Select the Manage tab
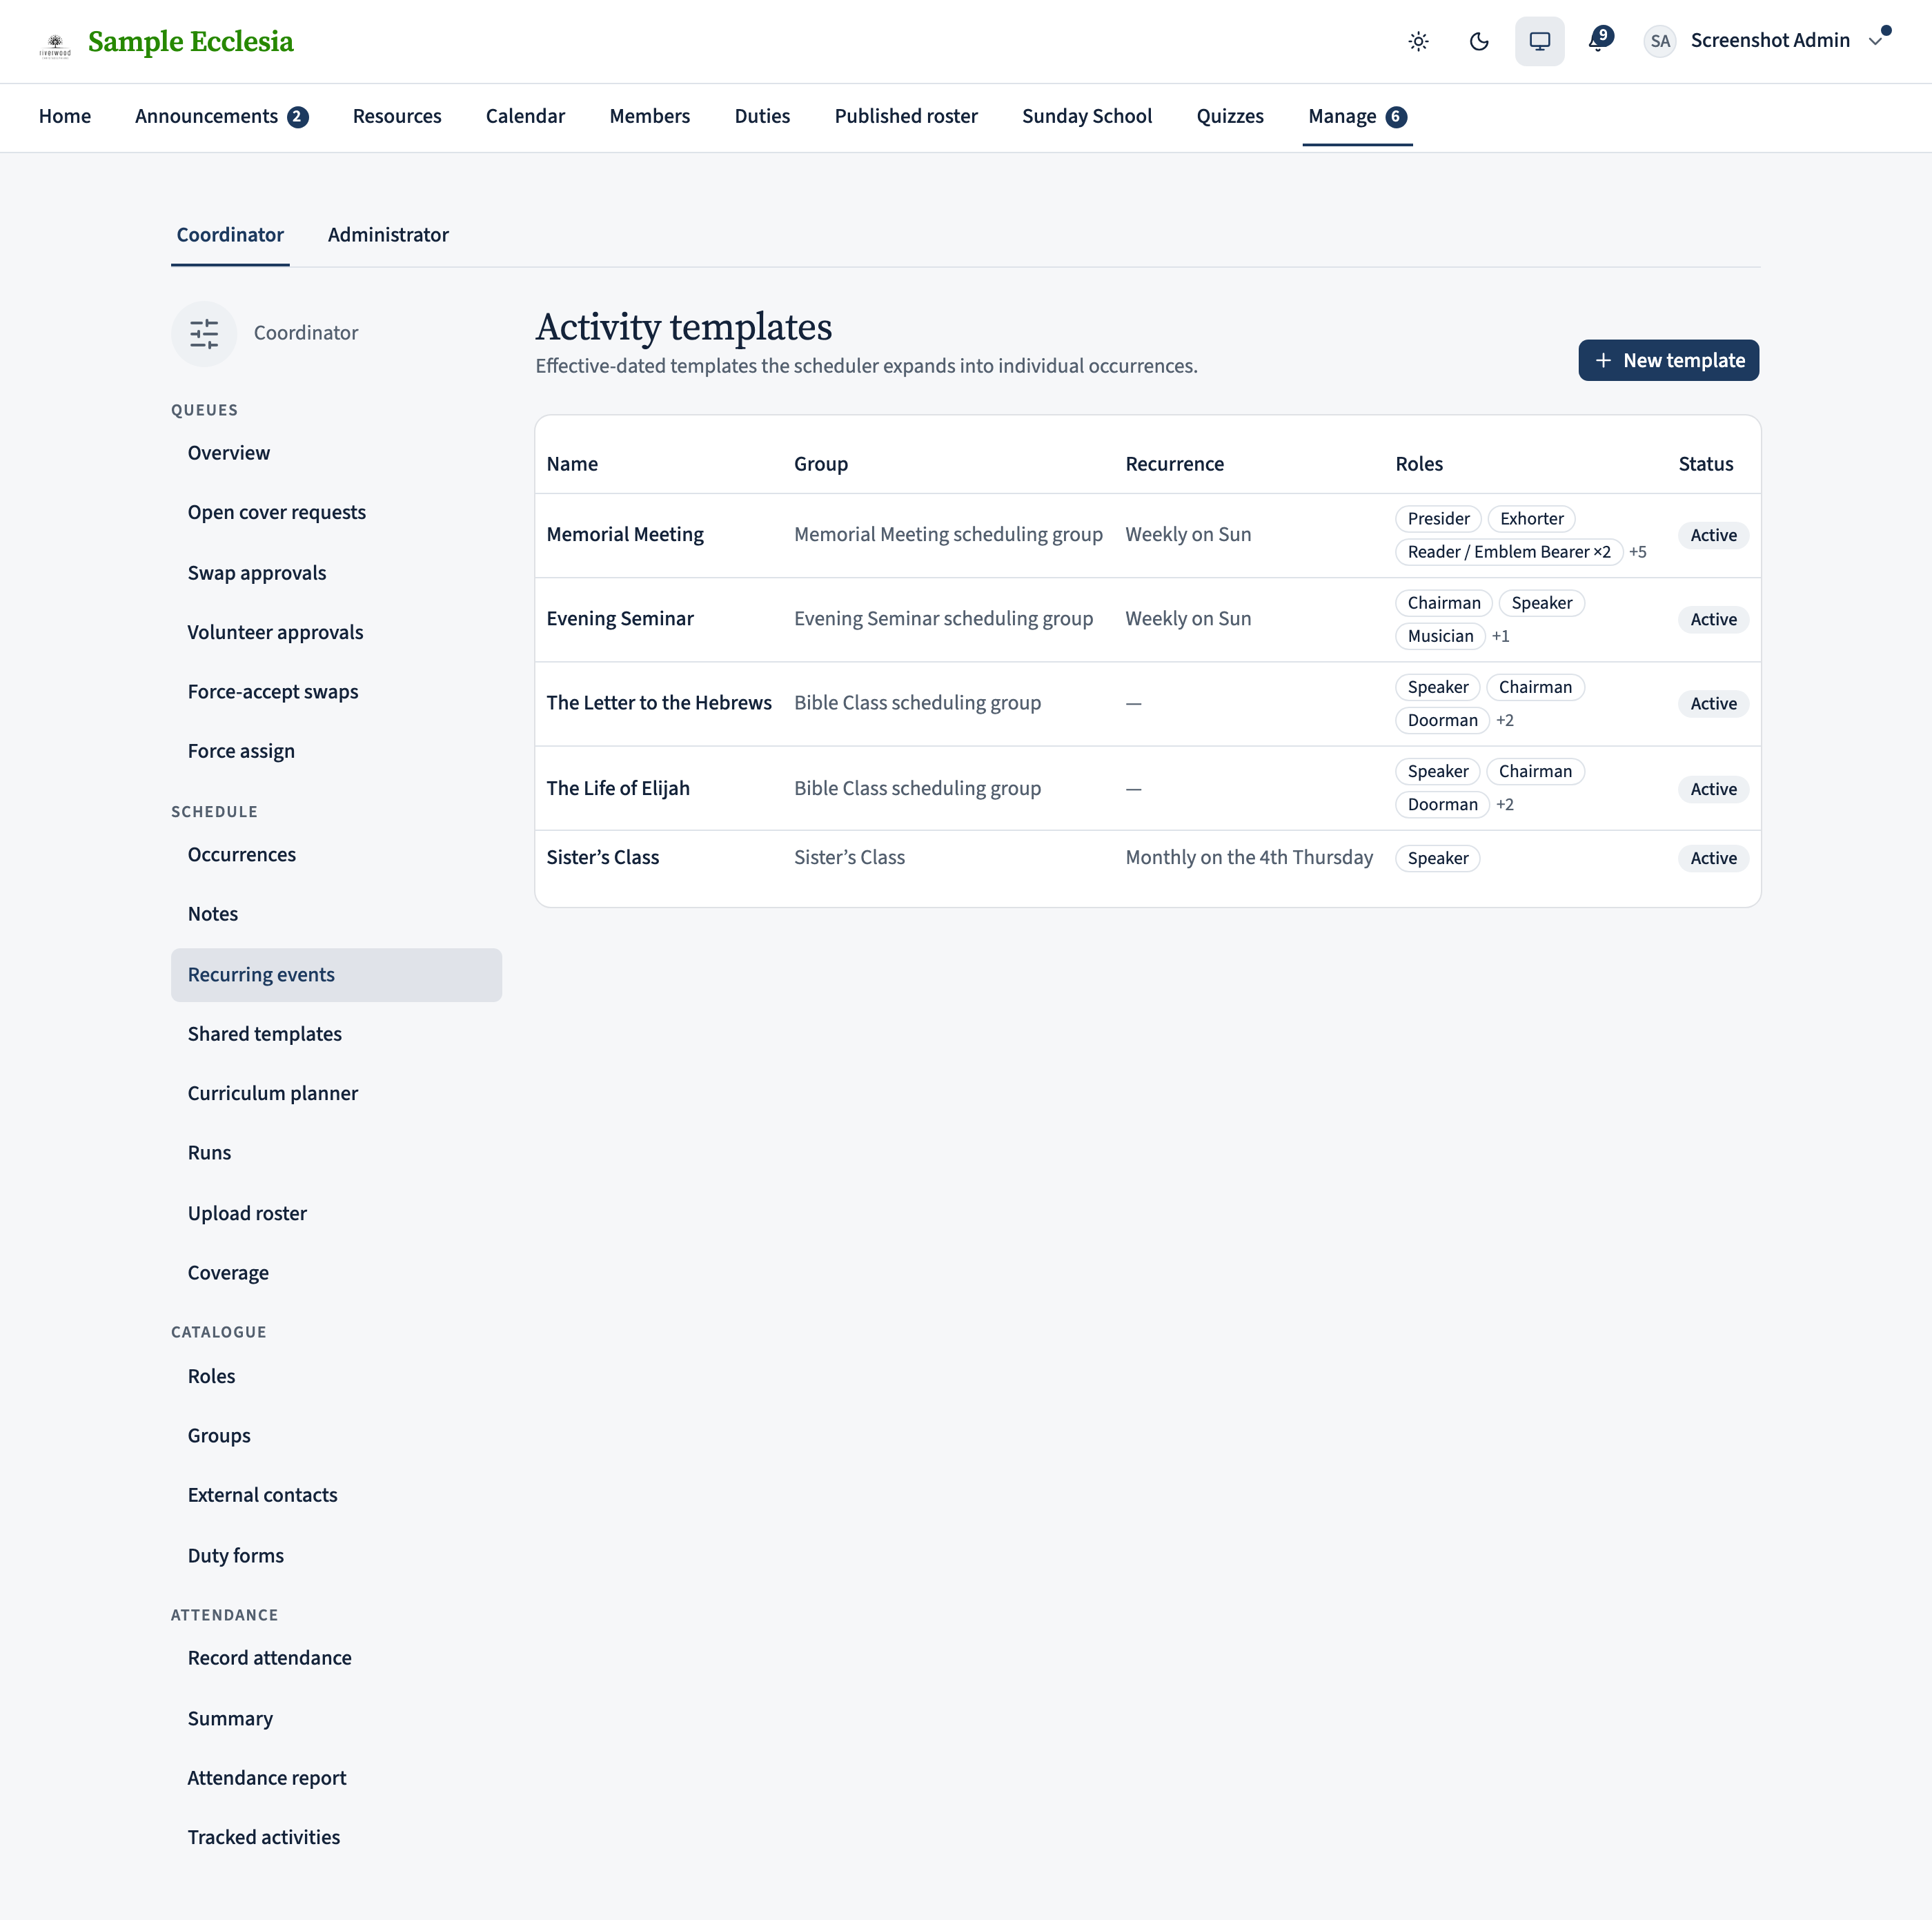This screenshot has height=1920, width=1932. click(x=1357, y=116)
